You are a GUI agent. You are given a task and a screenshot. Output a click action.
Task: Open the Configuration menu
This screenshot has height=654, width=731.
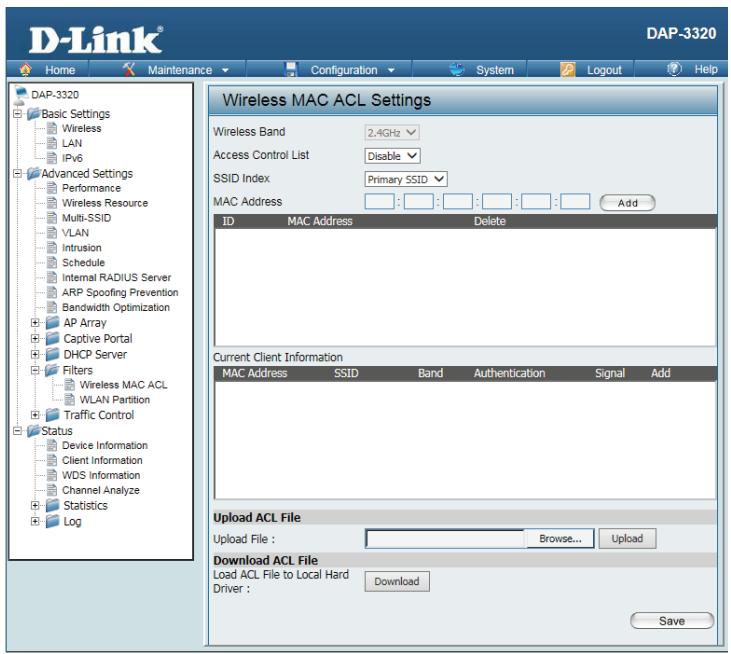pyautogui.click(x=344, y=70)
